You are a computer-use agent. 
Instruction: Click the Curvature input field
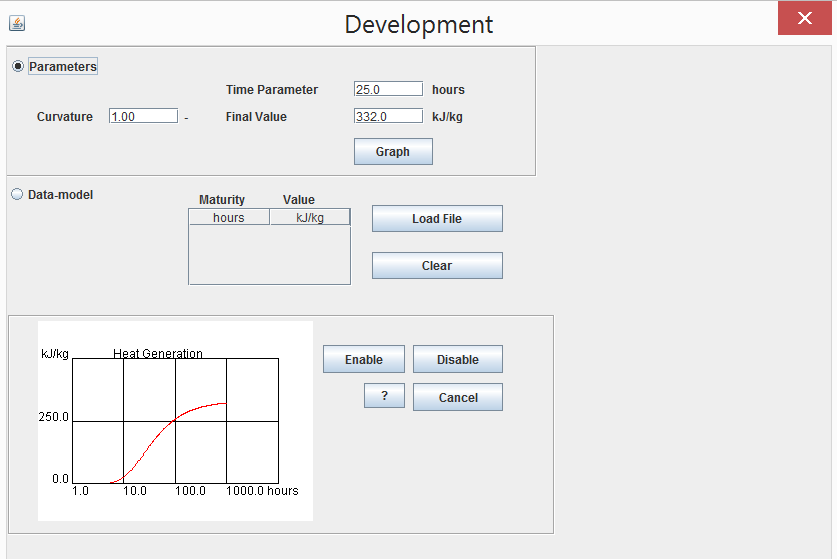point(143,116)
